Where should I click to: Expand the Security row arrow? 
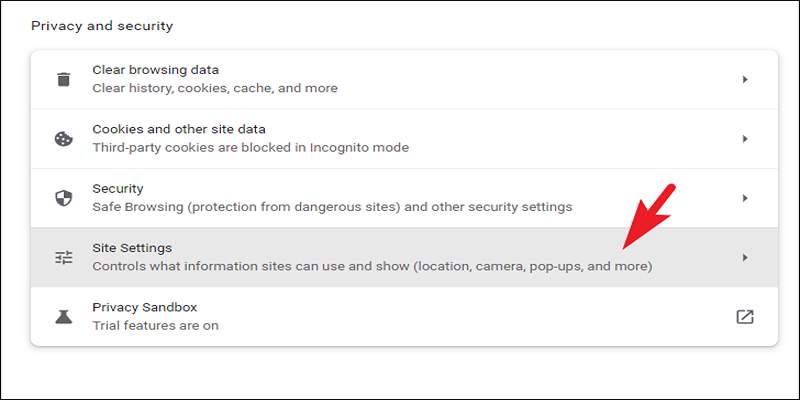(x=745, y=198)
